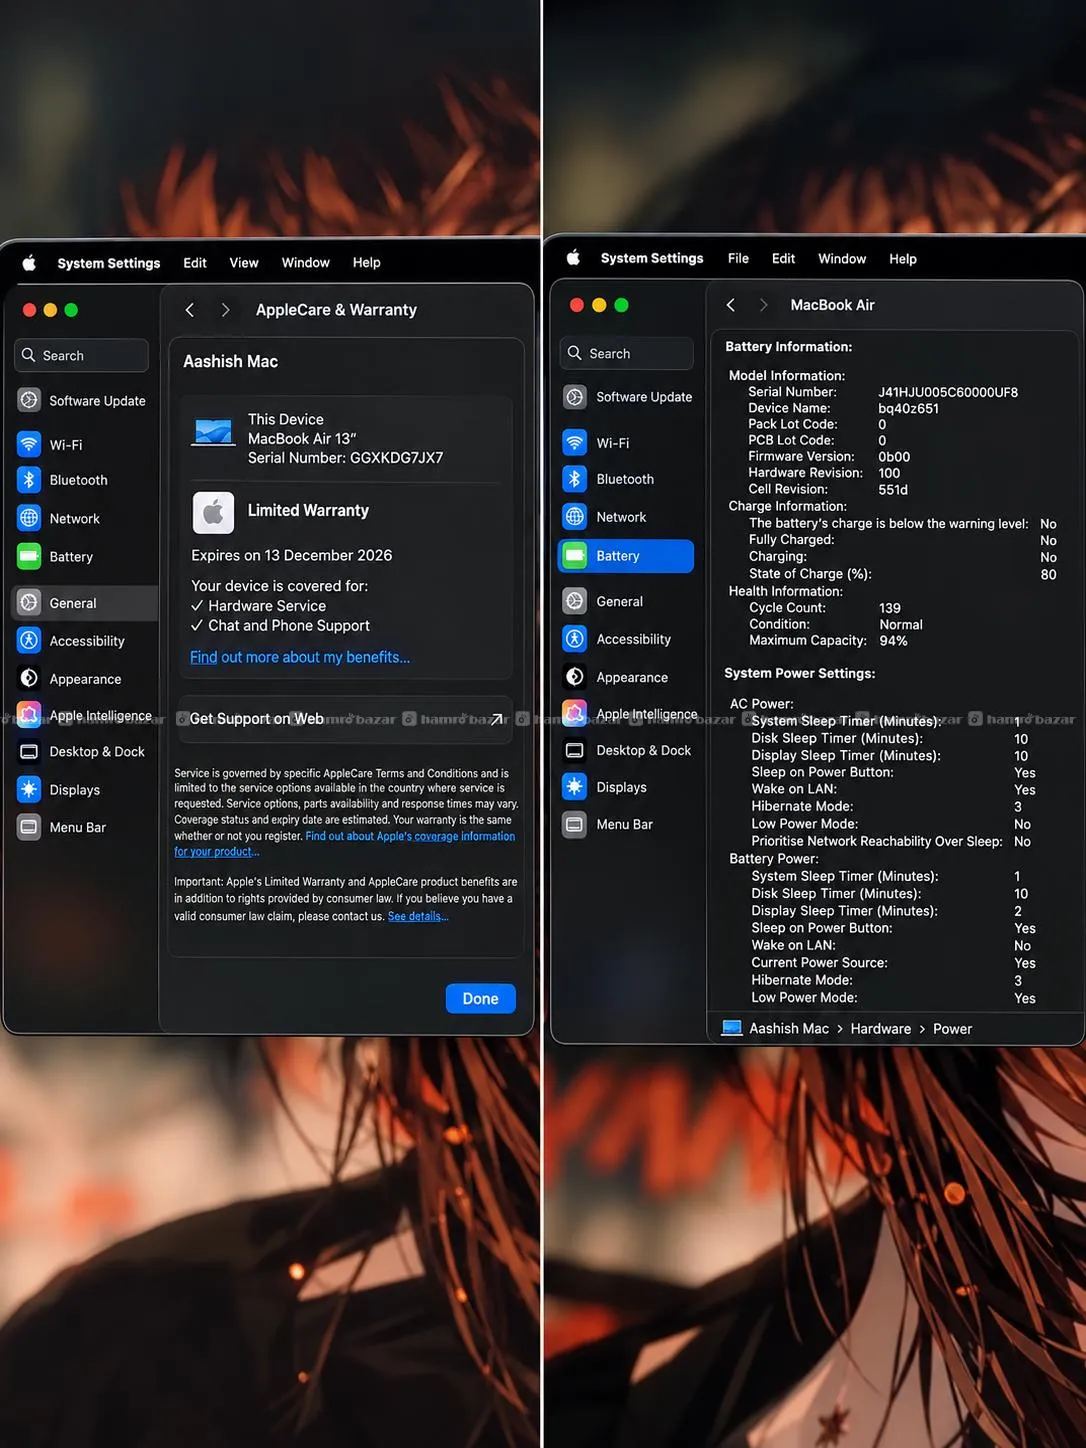Focus the Search field in right window
Viewport: 1086px width, 1448px height.
(x=627, y=353)
